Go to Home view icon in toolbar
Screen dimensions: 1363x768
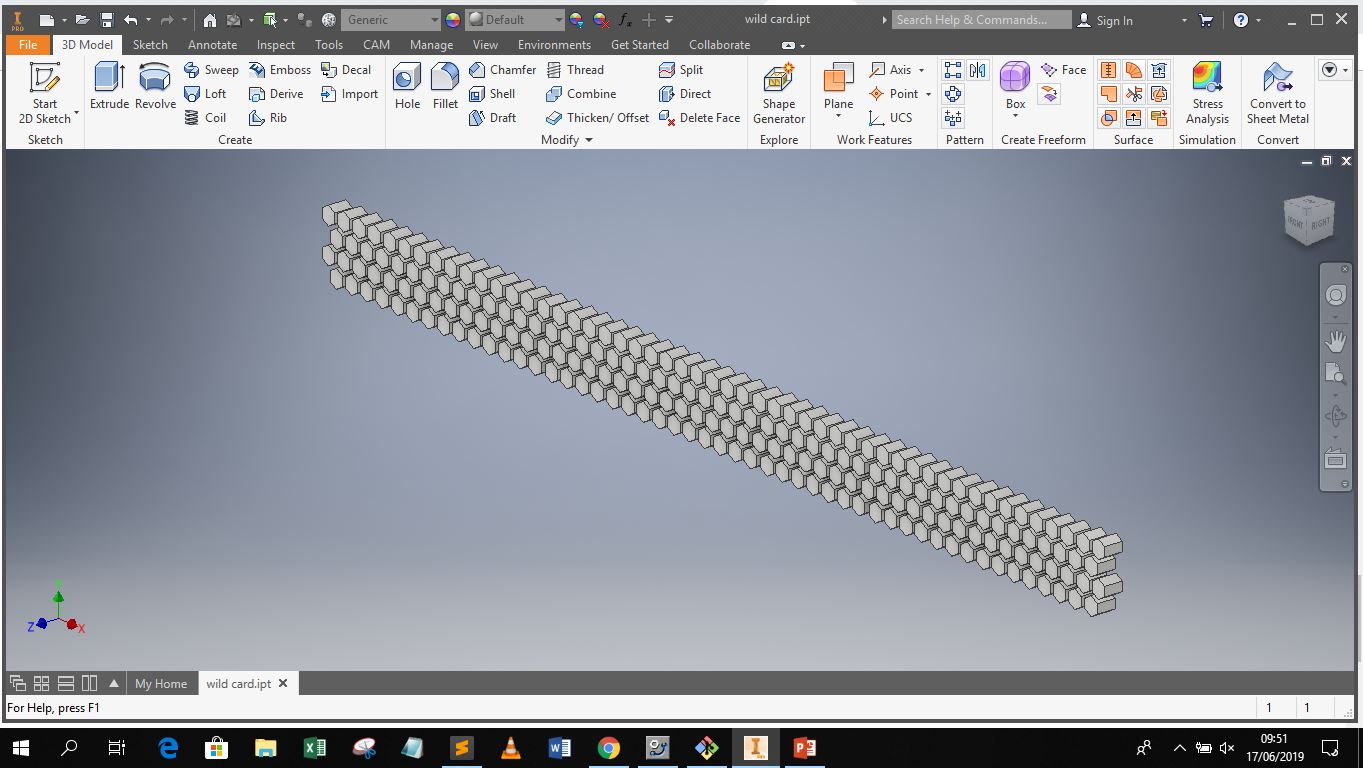tap(209, 19)
